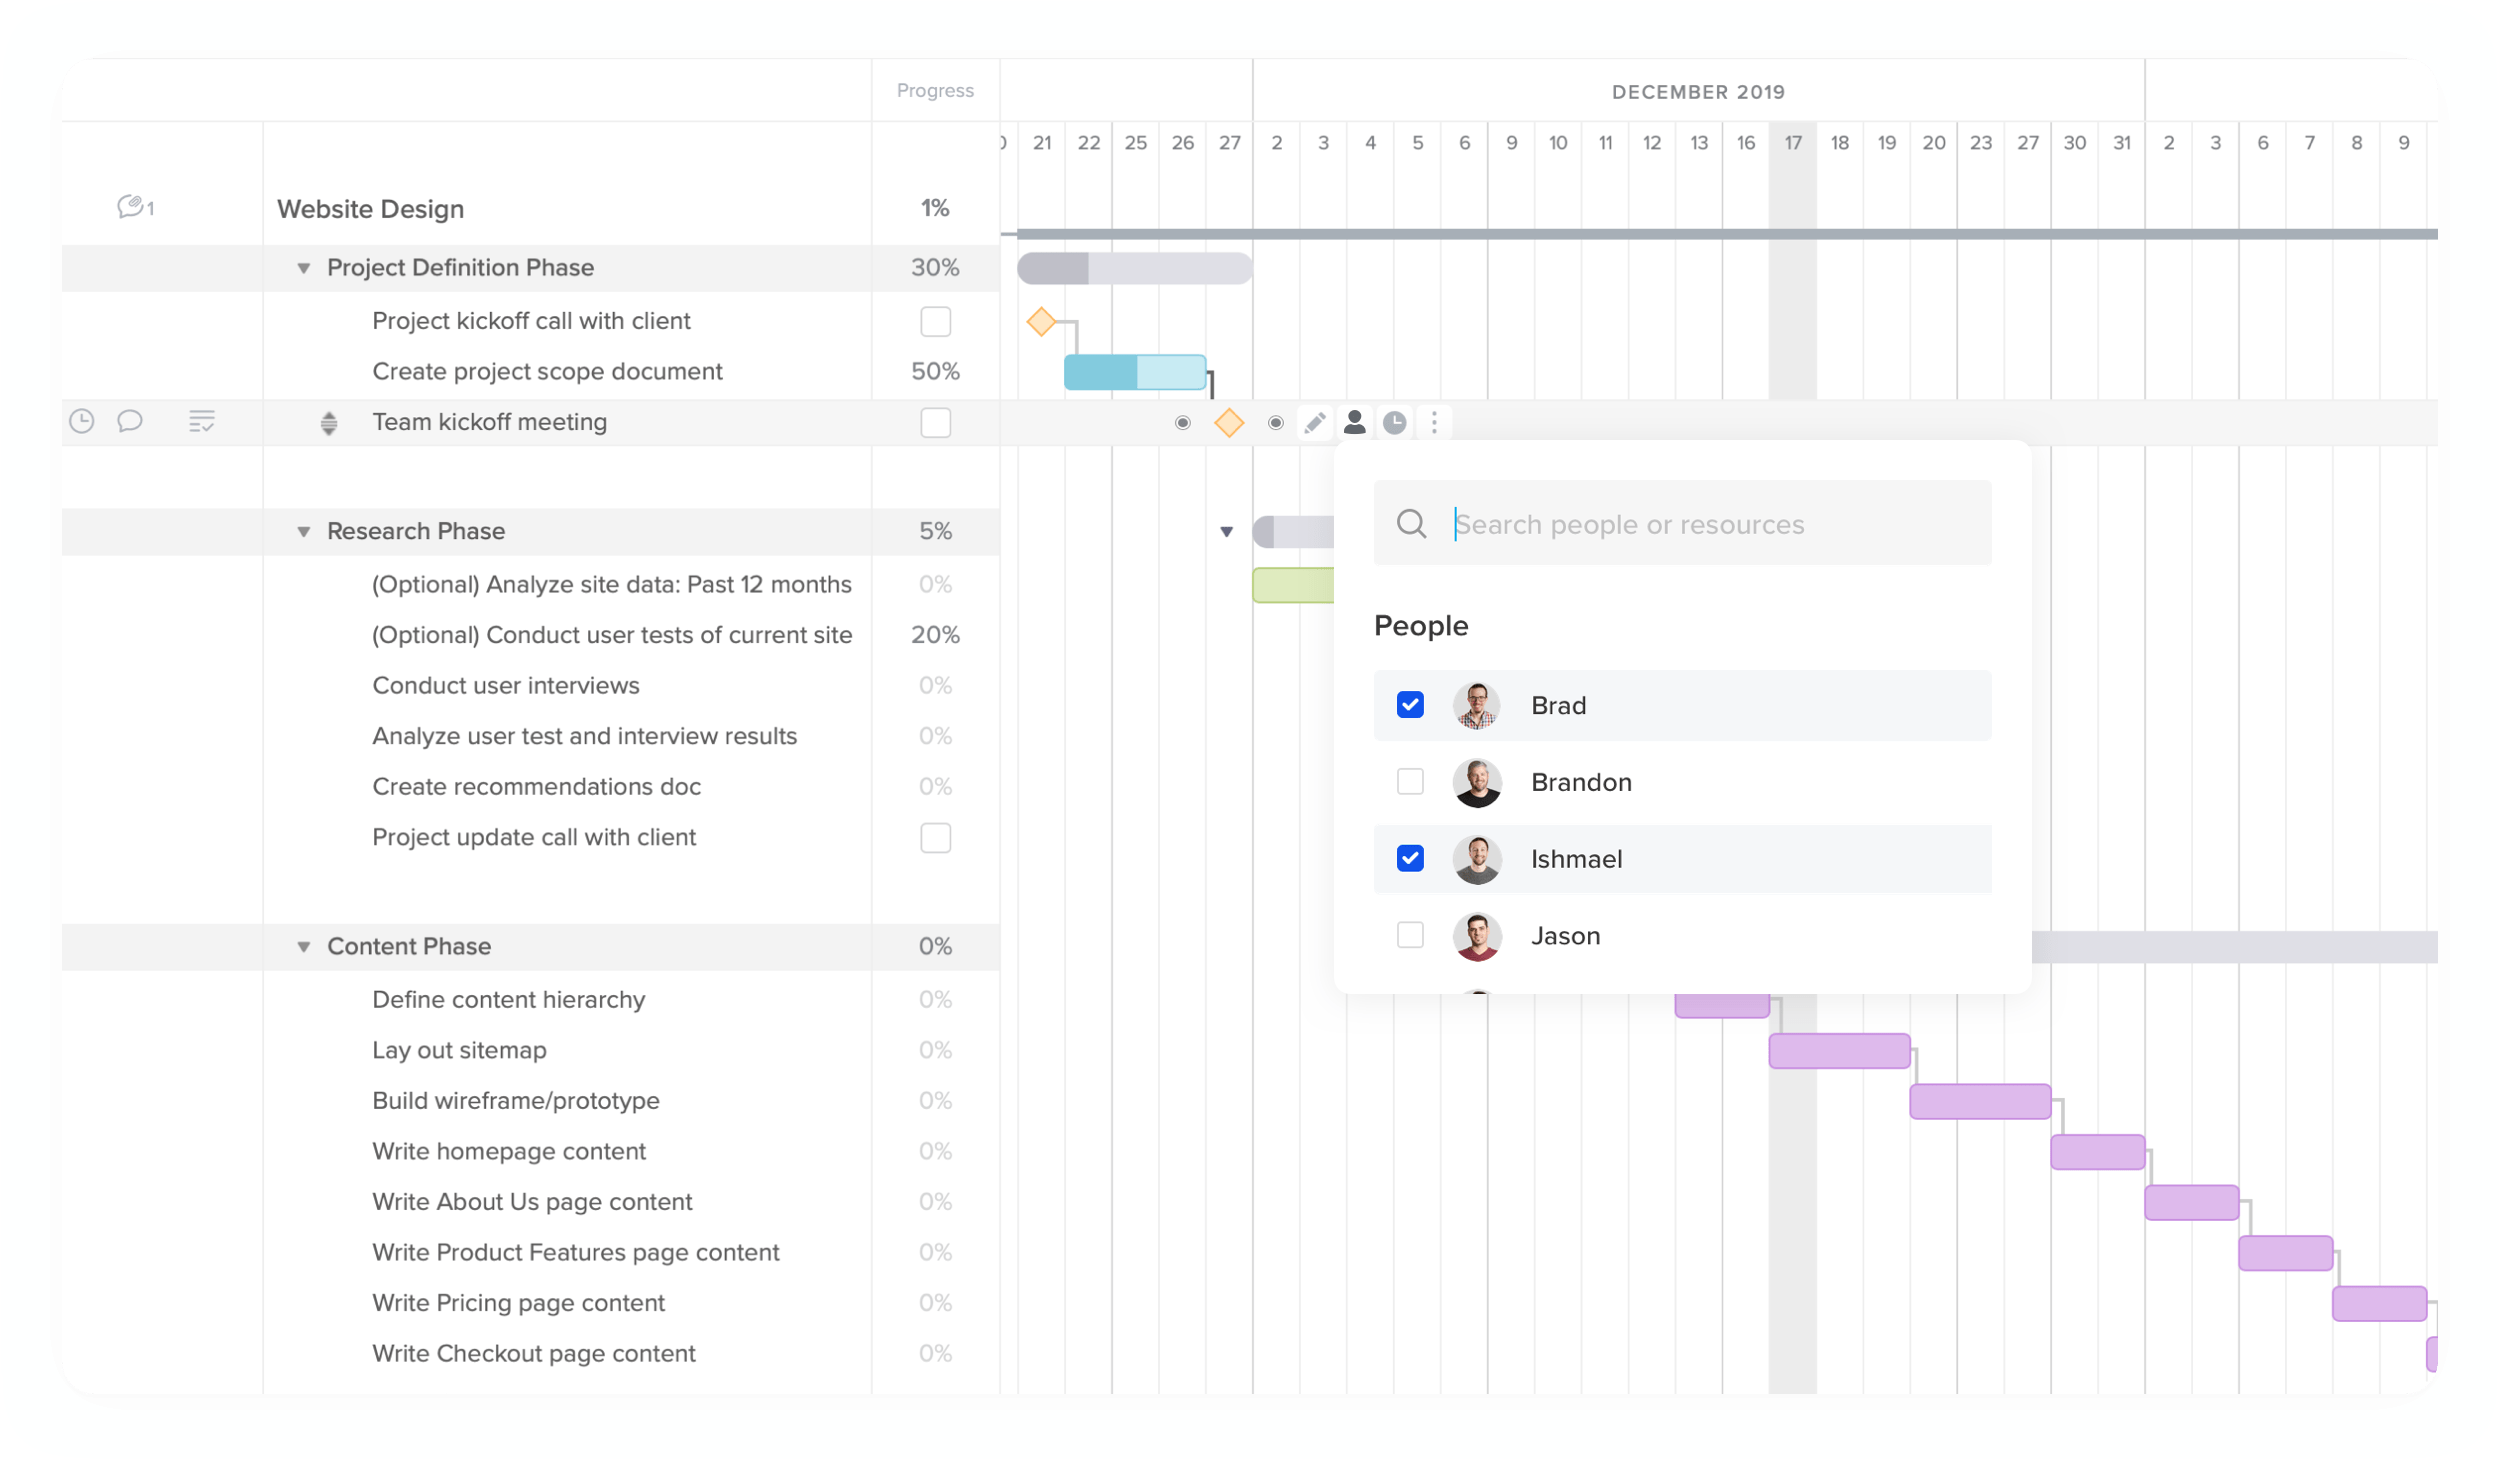
Task: Select Jason from the people list
Action: (1409, 935)
